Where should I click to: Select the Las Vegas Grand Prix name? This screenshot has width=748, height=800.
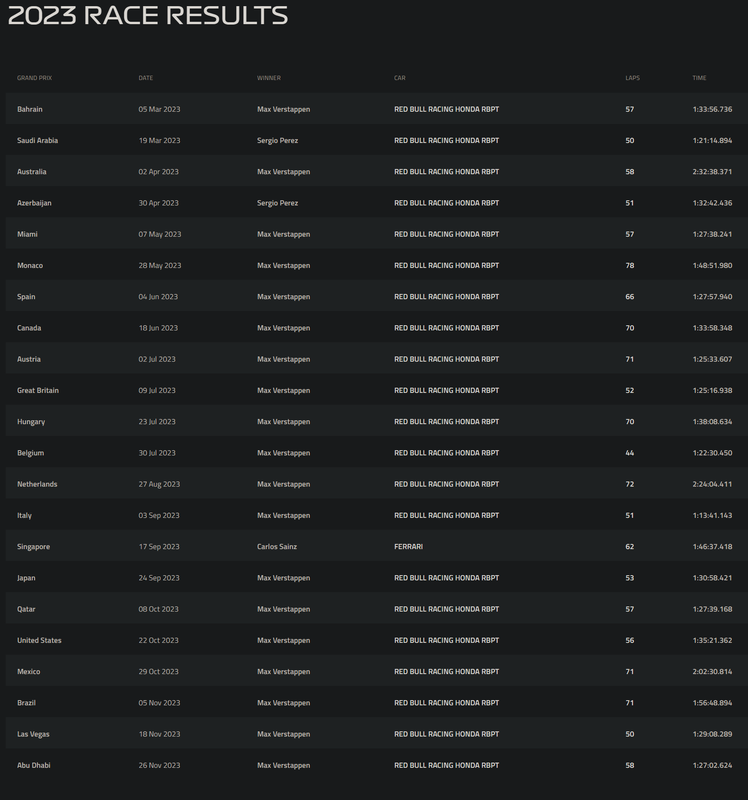tap(33, 734)
